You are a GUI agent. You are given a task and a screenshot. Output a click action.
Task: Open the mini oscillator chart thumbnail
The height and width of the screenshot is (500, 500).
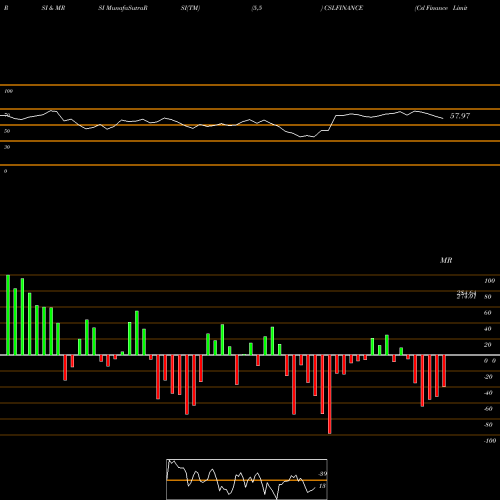click(x=247, y=479)
